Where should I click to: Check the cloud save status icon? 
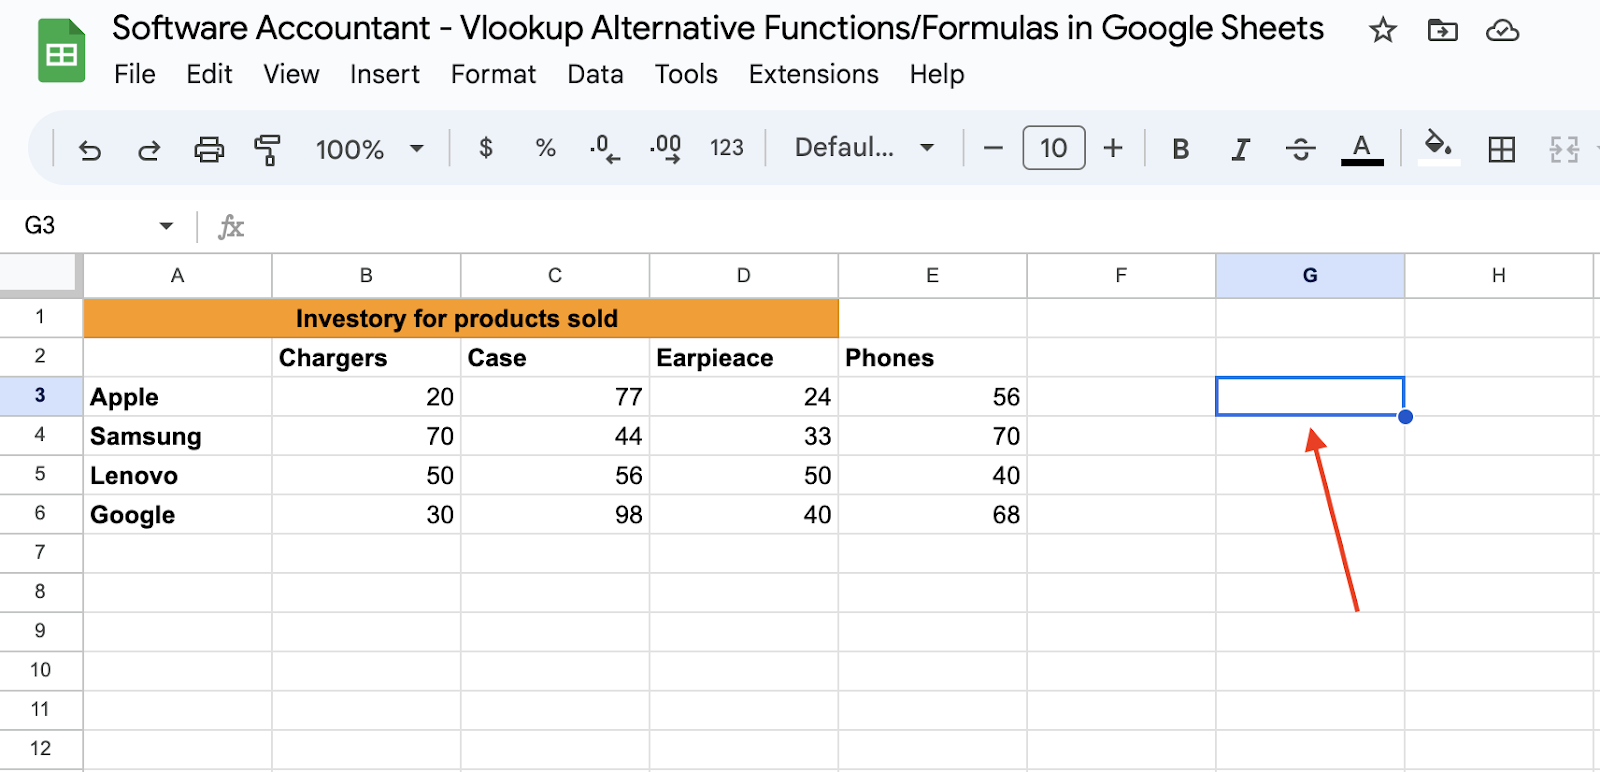pyautogui.click(x=1502, y=31)
